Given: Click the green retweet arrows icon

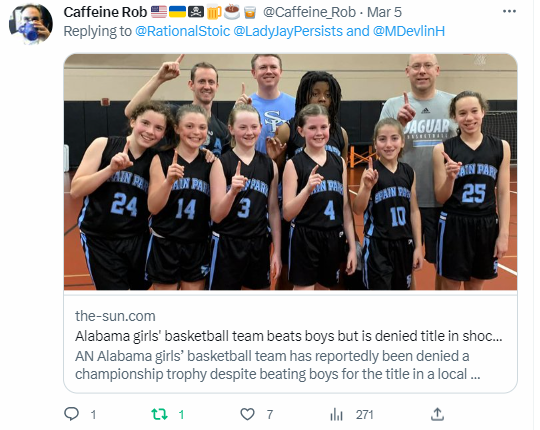Looking at the screenshot, I should [x=159, y=414].
